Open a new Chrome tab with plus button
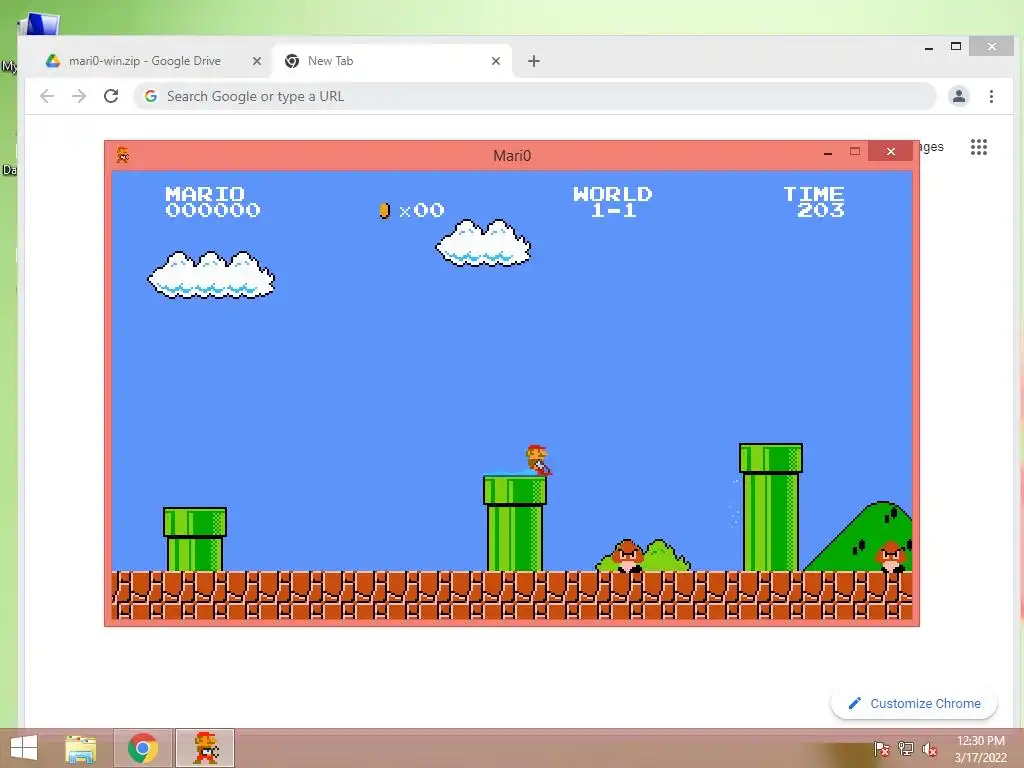 coord(534,61)
